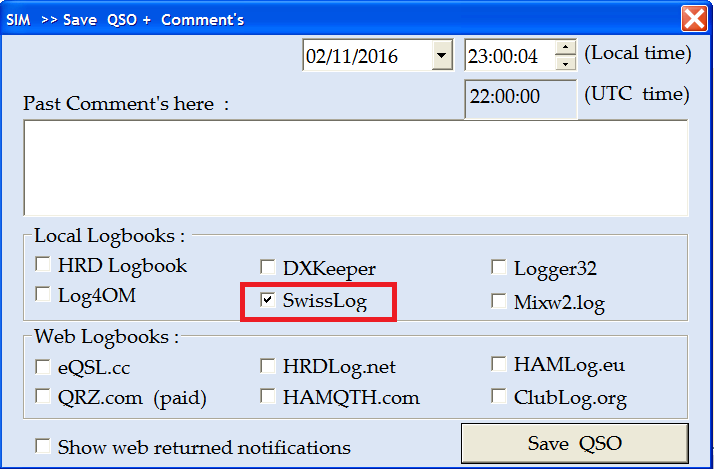This screenshot has width=714, height=469.
Task: Click the UTC time field
Action: tap(520, 97)
